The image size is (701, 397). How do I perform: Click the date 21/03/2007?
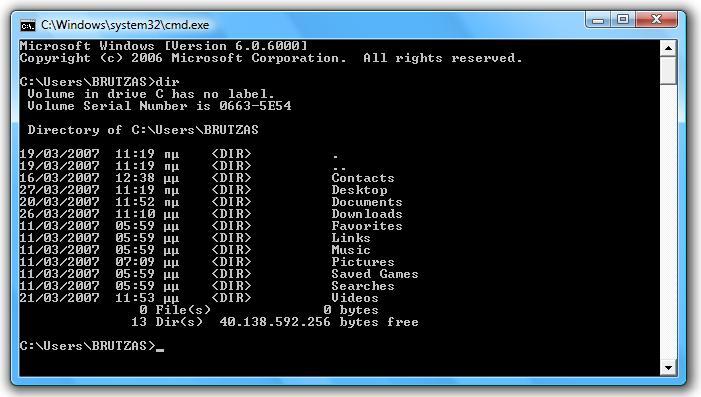click(59, 298)
